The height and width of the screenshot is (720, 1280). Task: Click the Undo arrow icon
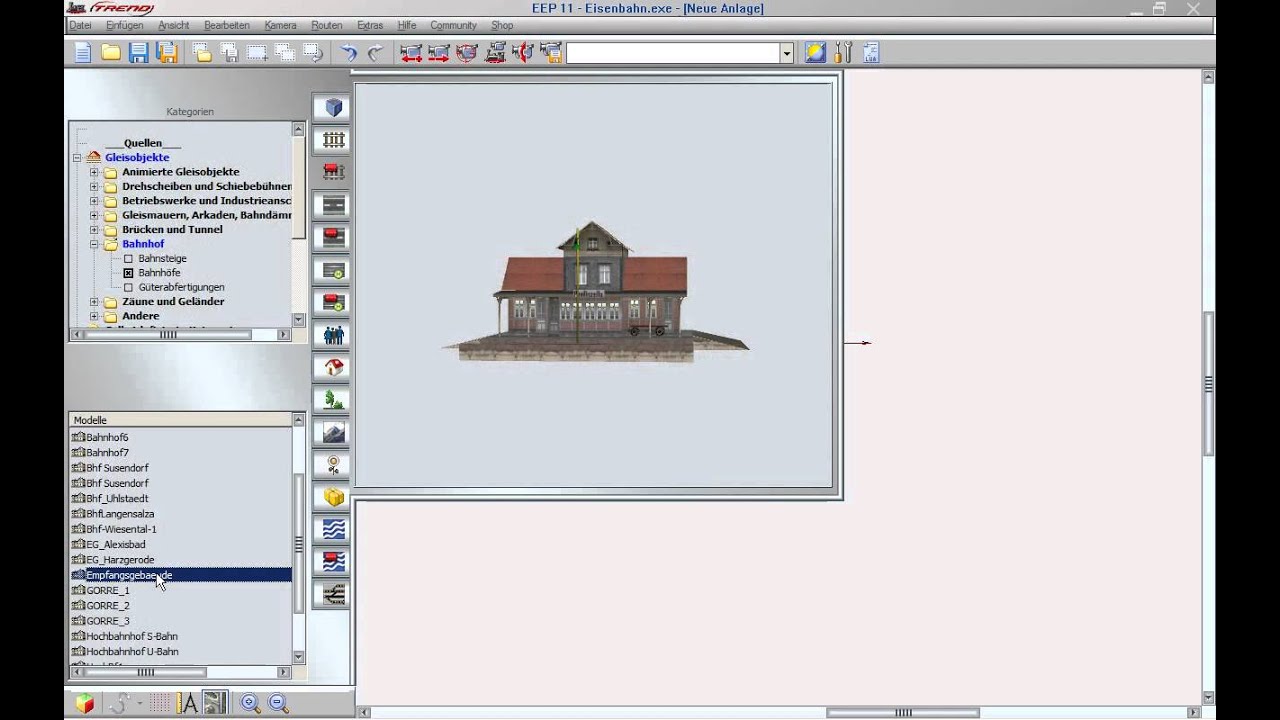[348, 53]
